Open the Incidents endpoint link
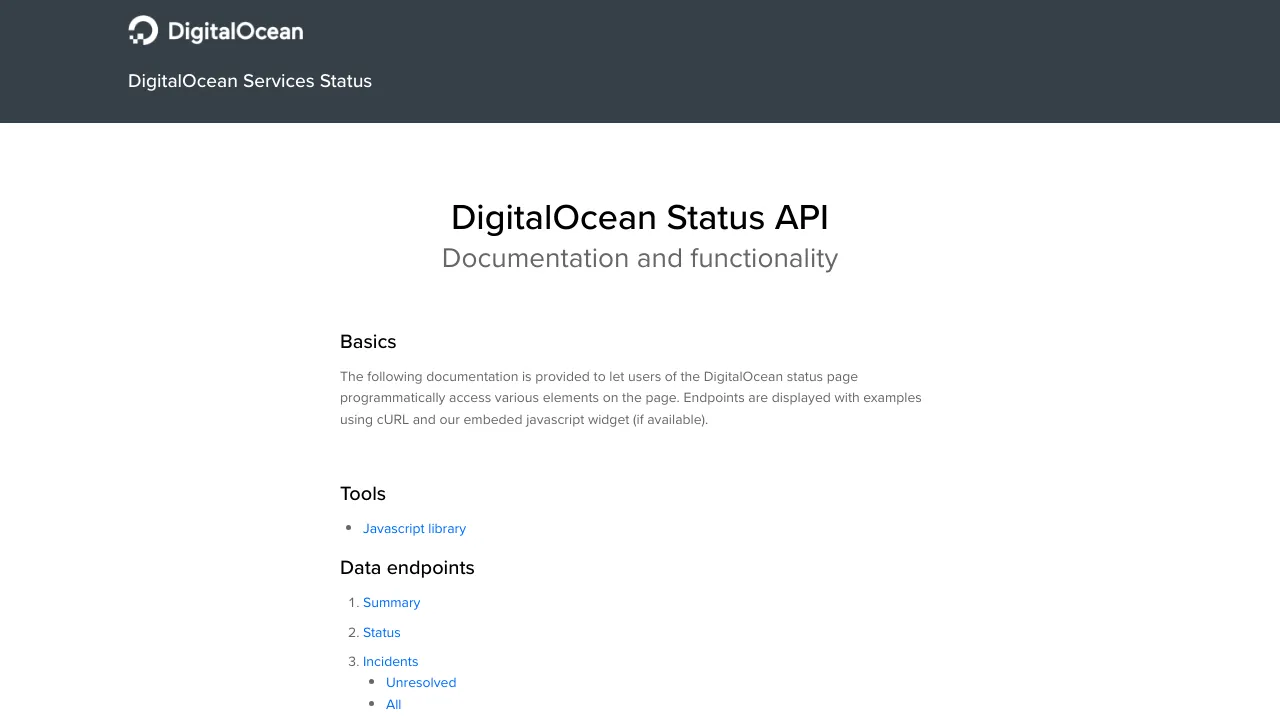Image resolution: width=1280 pixels, height=720 pixels. (390, 661)
